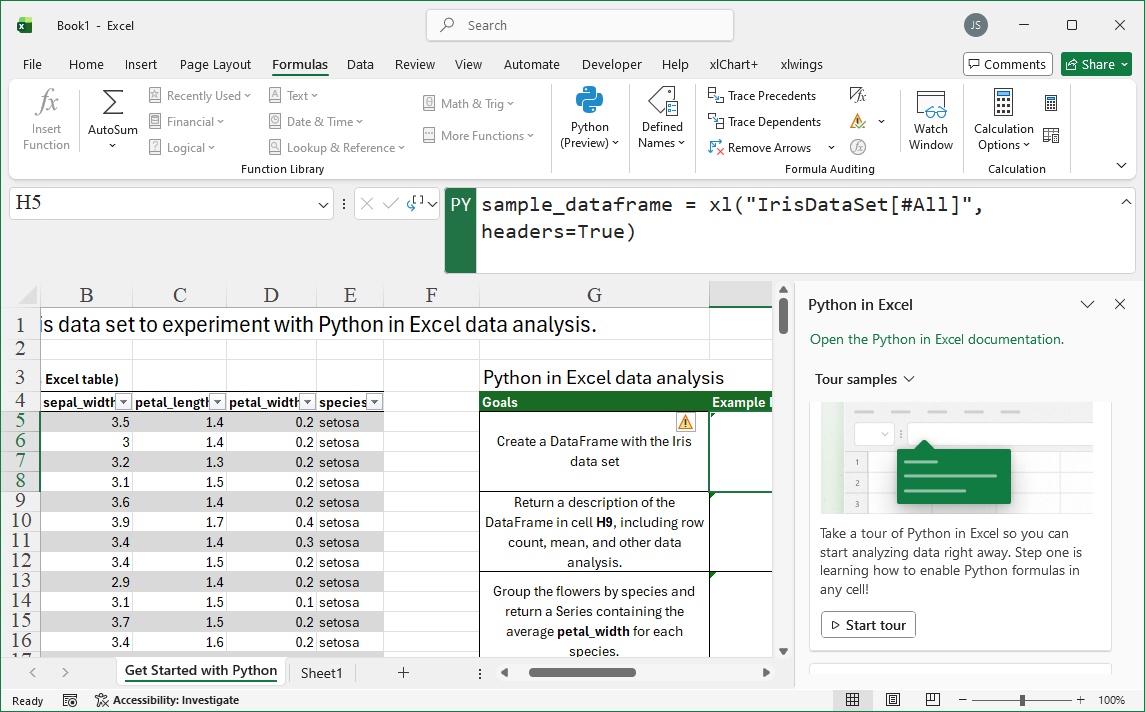Click the Comments button
This screenshot has height=712, width=1145.
(1007, 64)
